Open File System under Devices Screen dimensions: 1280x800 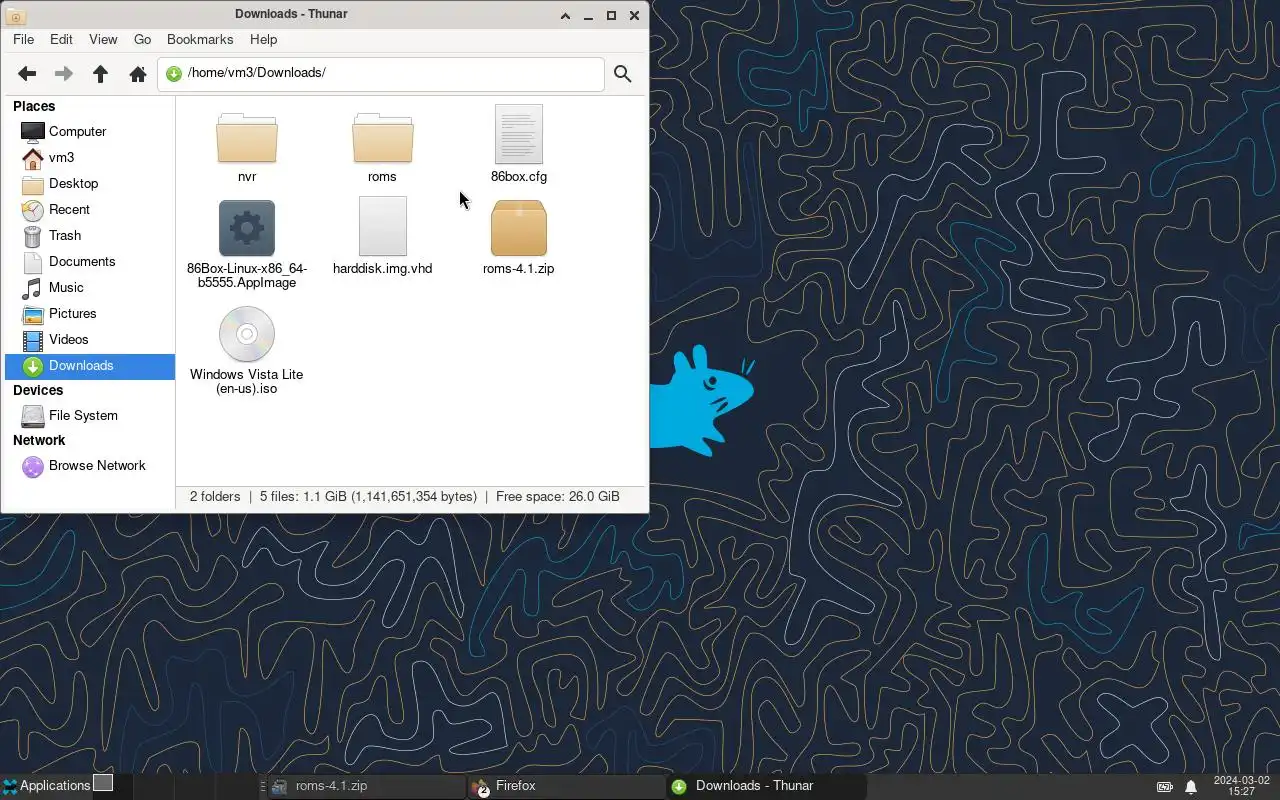point(90,415)
